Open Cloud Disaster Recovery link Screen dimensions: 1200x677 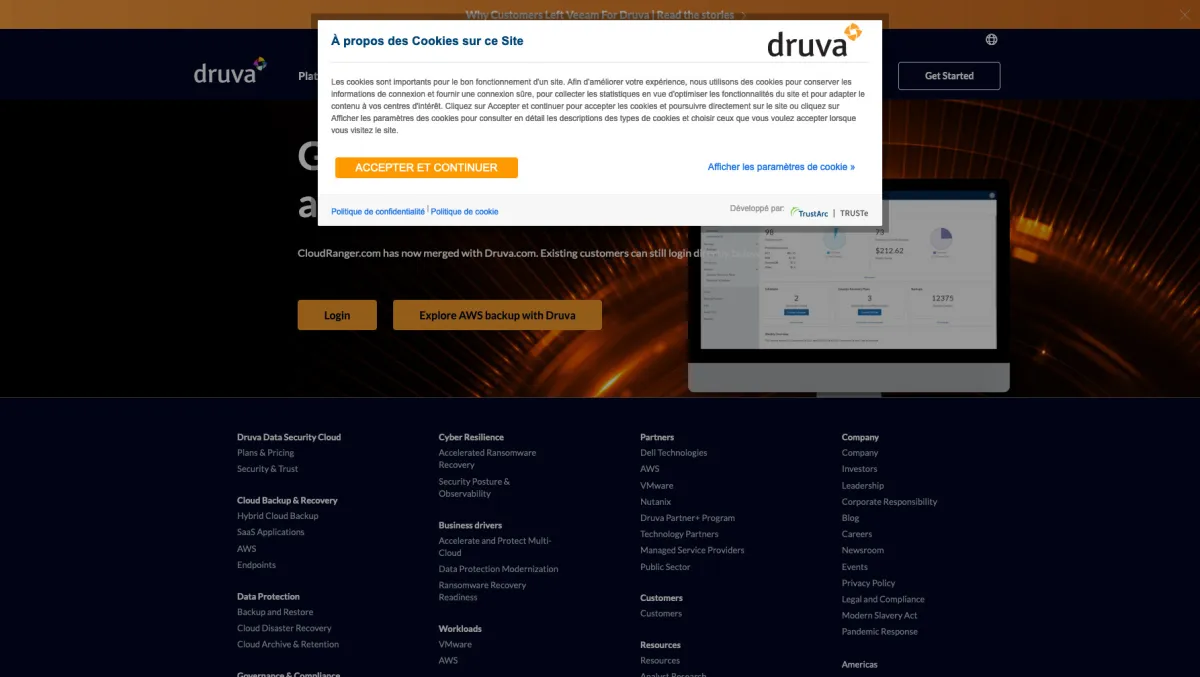[x=284, y=628]
